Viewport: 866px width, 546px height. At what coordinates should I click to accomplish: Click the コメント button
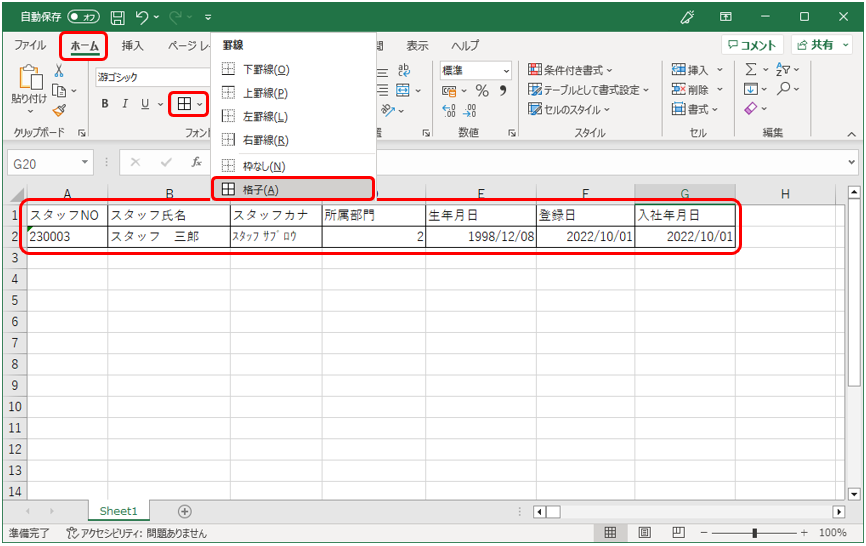coord(752,45)
